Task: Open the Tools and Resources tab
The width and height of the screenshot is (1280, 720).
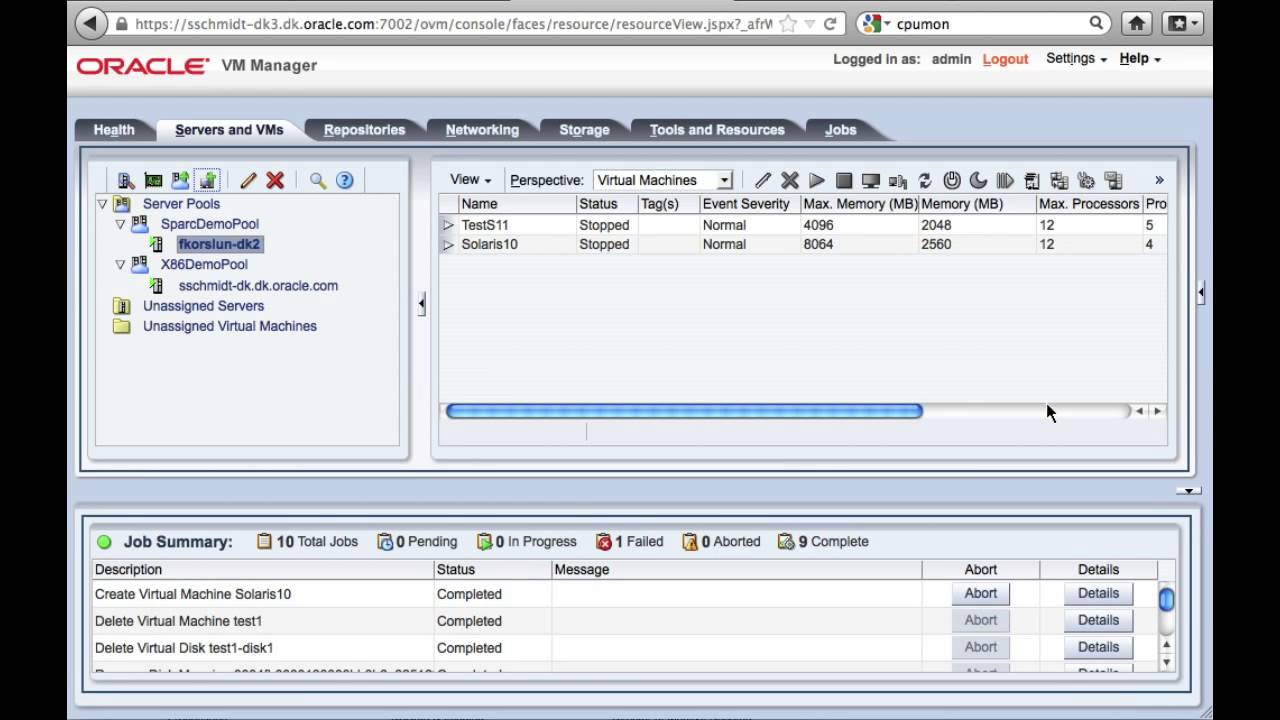Action: 717,130
